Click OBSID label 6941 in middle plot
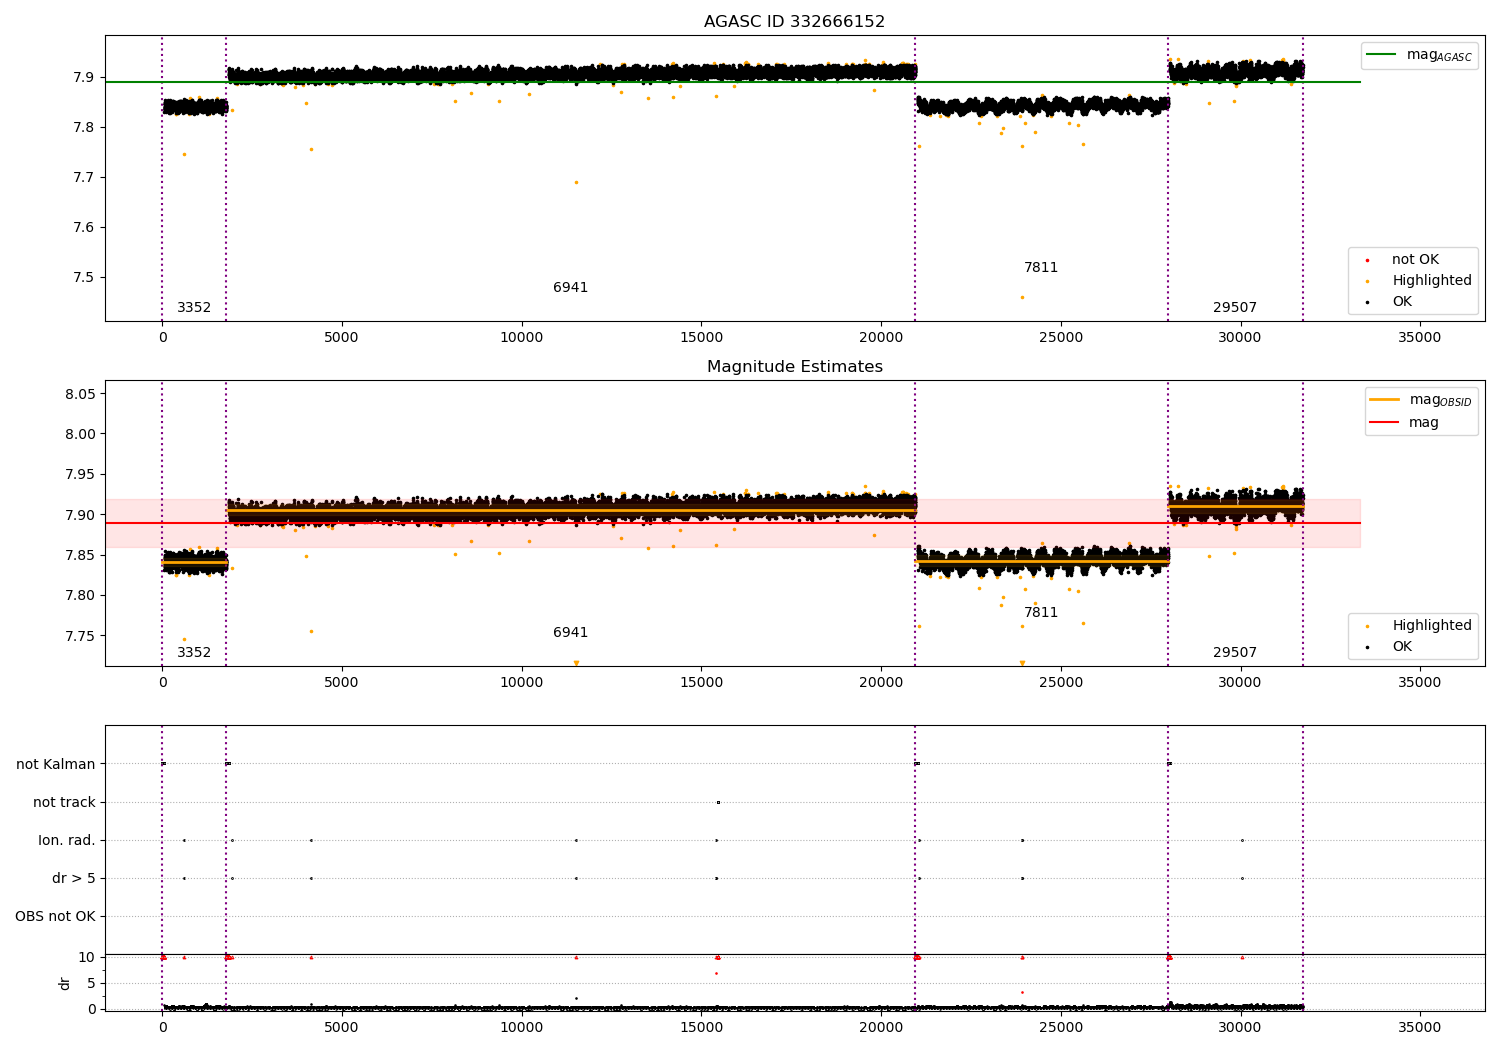Image resolution: width=1500 pixels, height=1050 pixels. 570,633
